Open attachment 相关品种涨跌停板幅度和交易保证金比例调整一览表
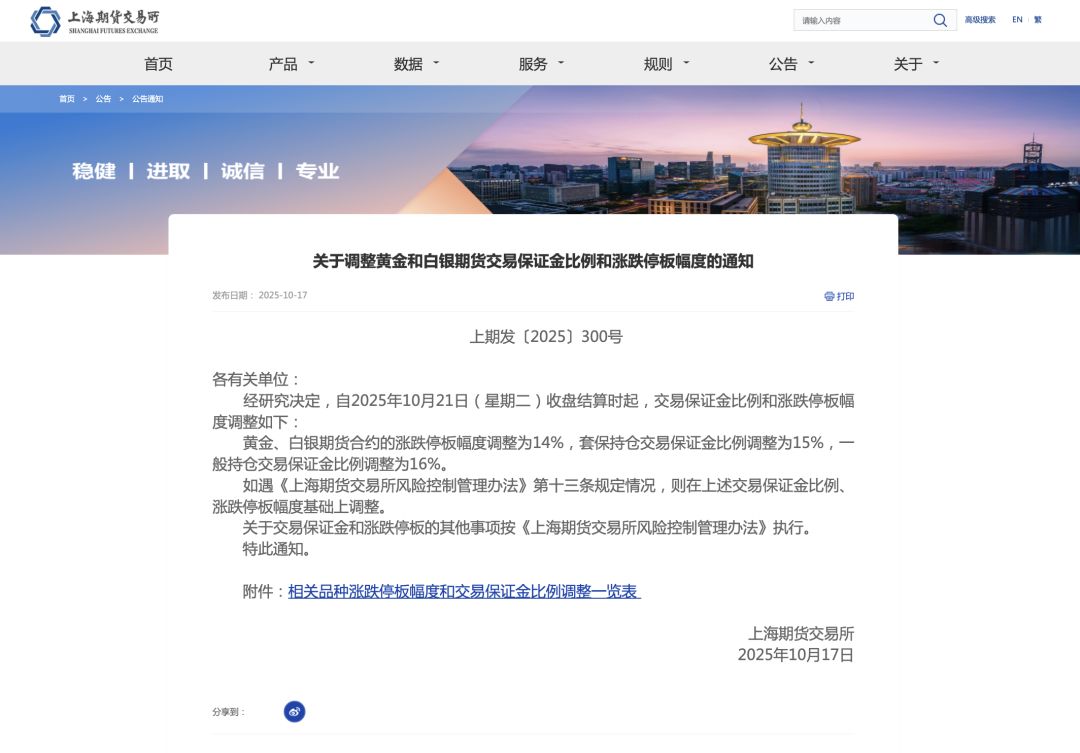 [x=464, y=591]
